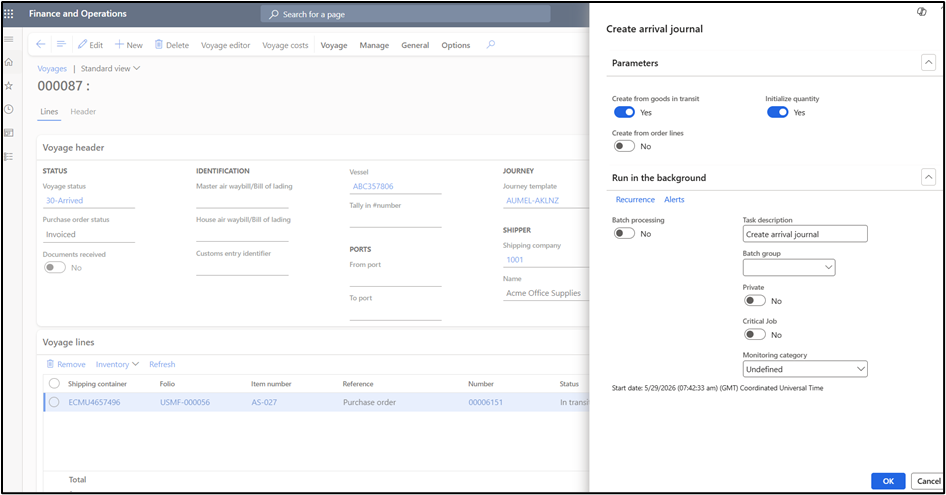The height and width of the screenshot is (495, 946).
Task: Switch to the Lines tab
Action: pos(49,112)
